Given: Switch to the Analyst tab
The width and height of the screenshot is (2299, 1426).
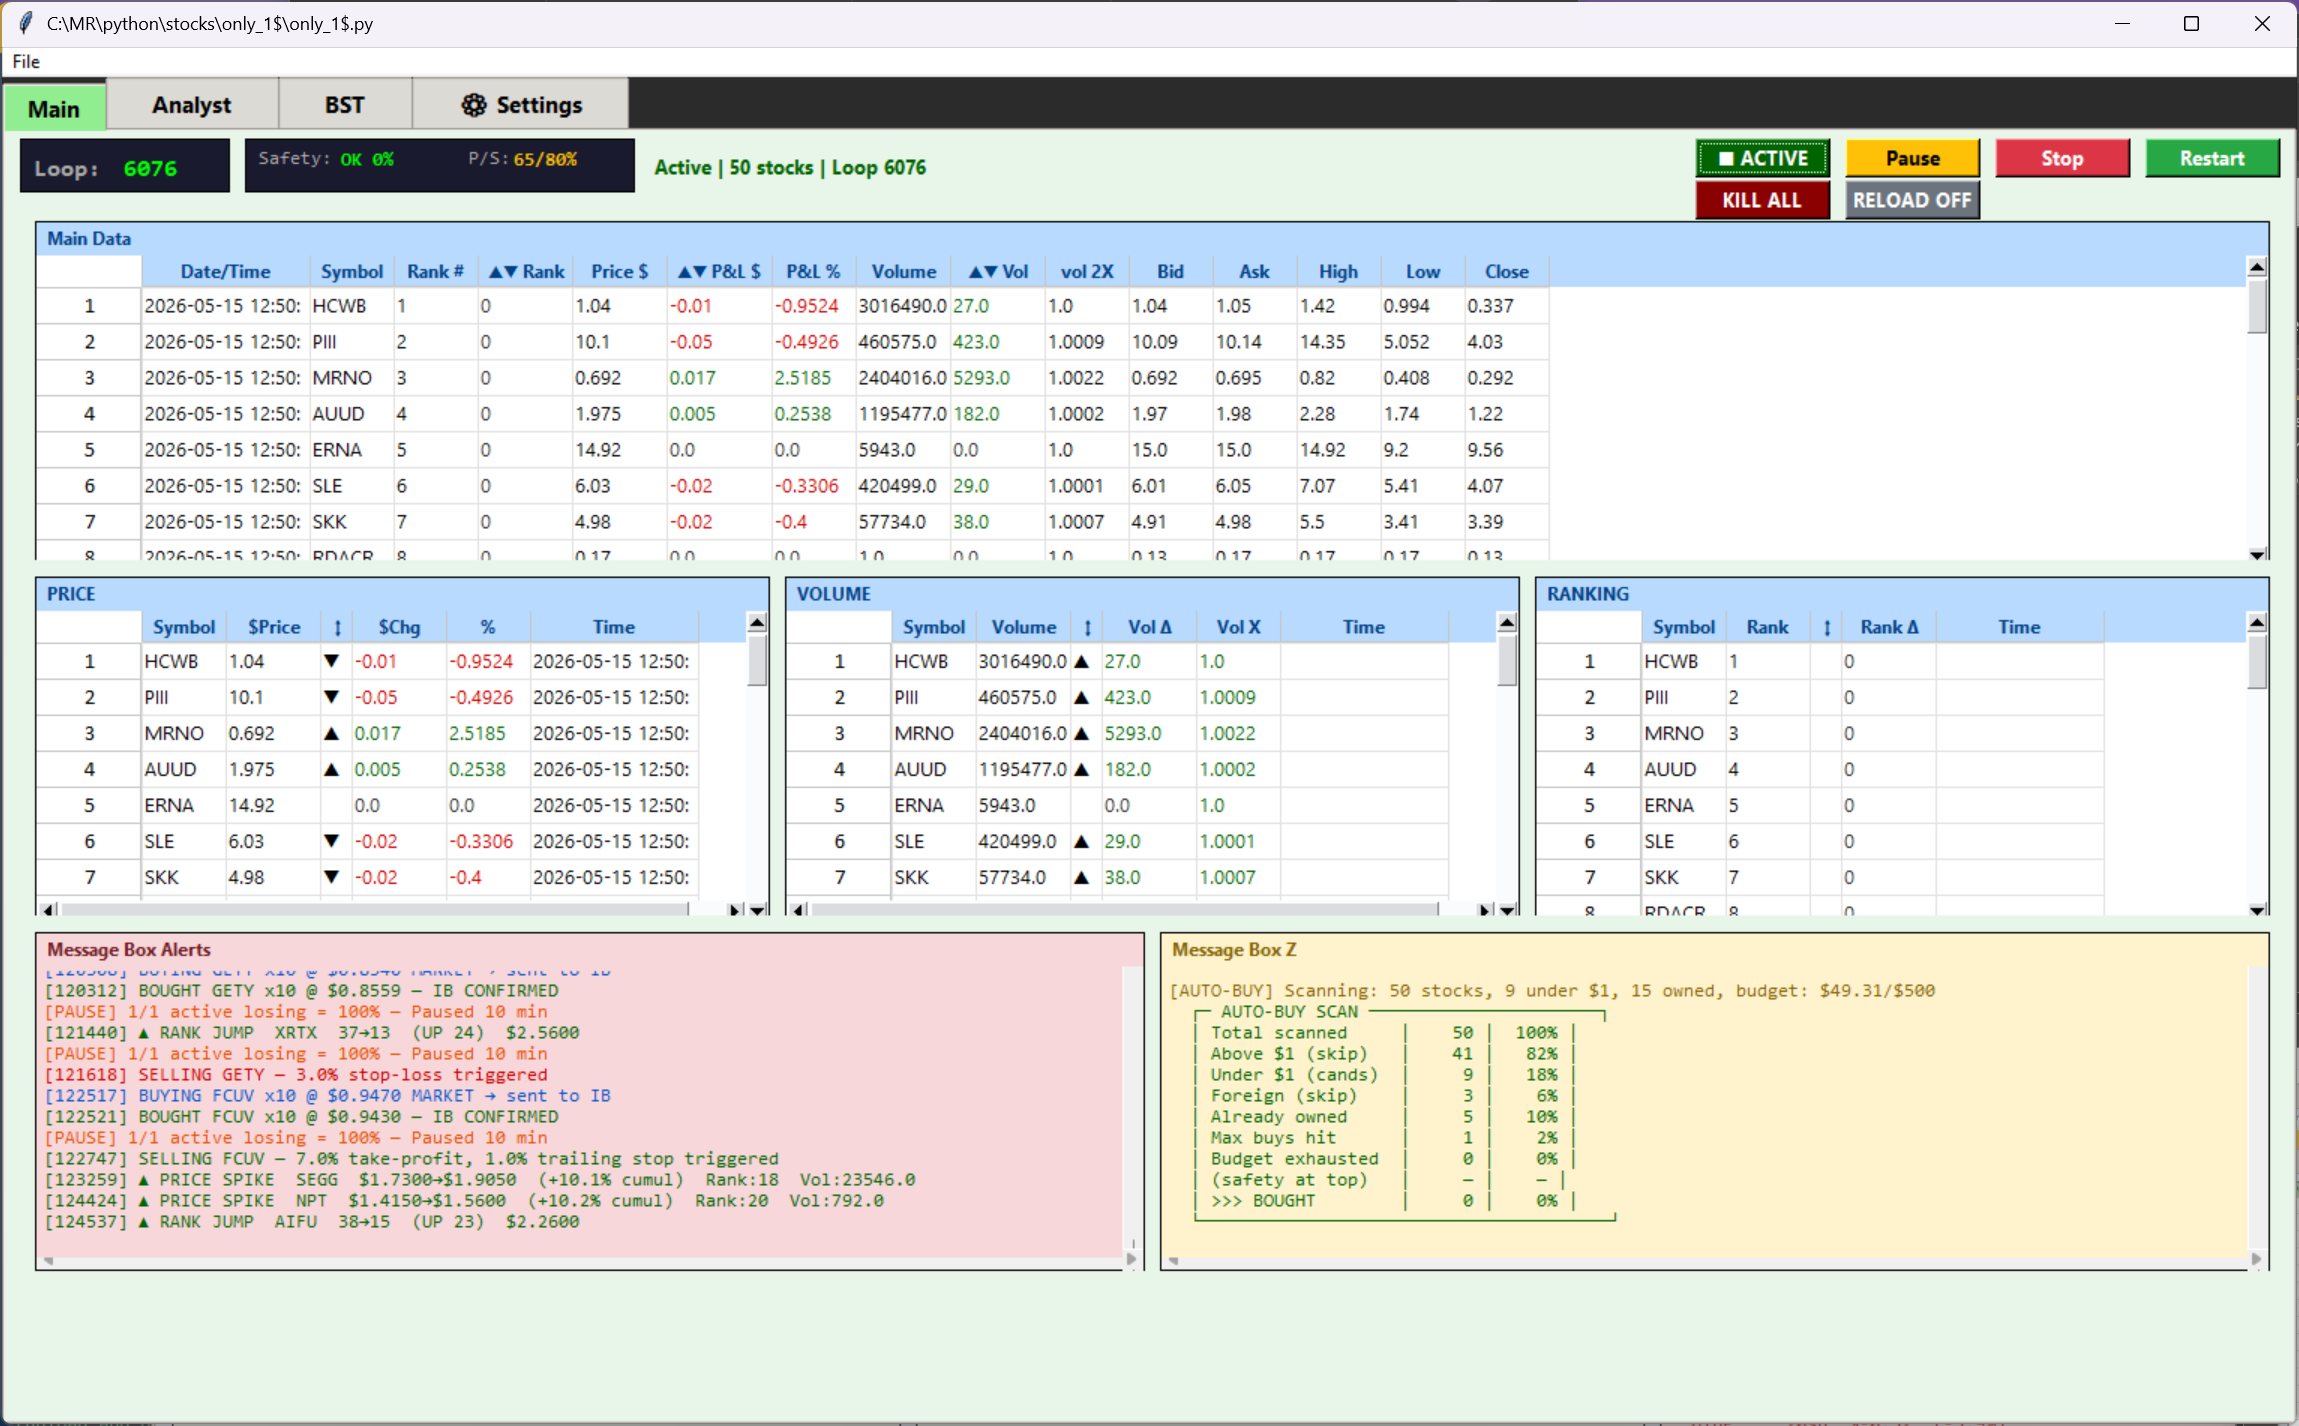Looking at the screenshot, I should [x=192, y=105].
